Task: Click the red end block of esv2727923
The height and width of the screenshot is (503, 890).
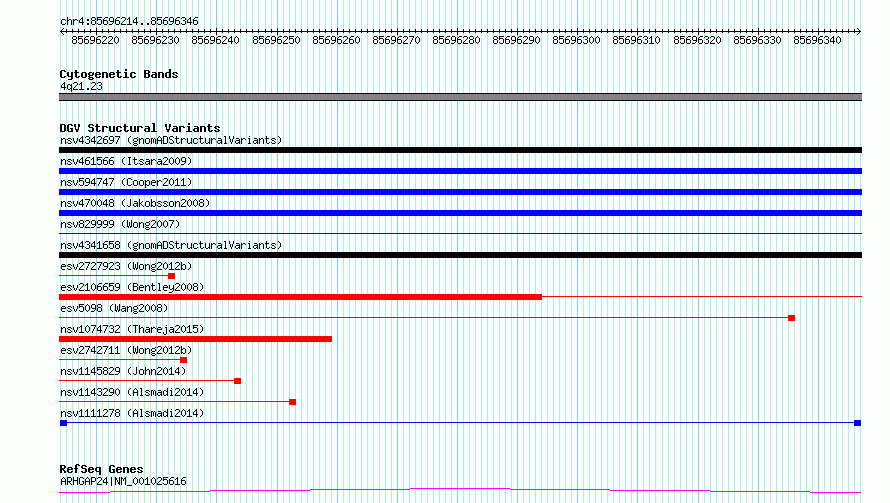Action: pyautogui.click(x=171, y=276)
